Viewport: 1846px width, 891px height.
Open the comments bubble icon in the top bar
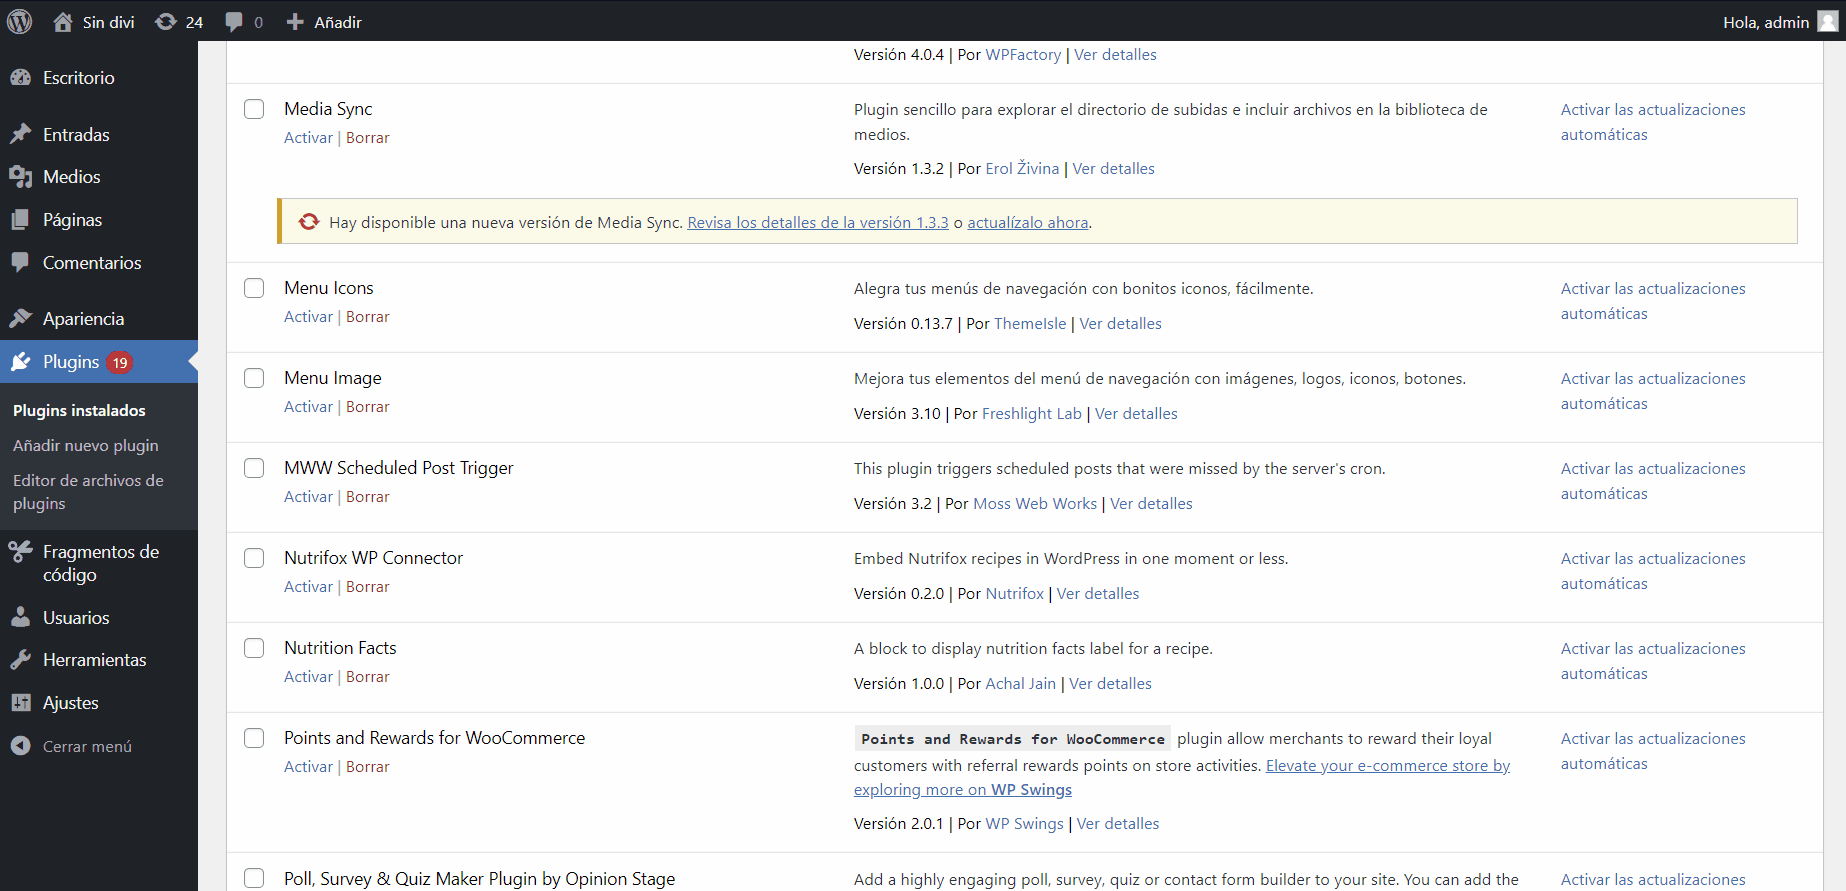click(x=234, y=22)
